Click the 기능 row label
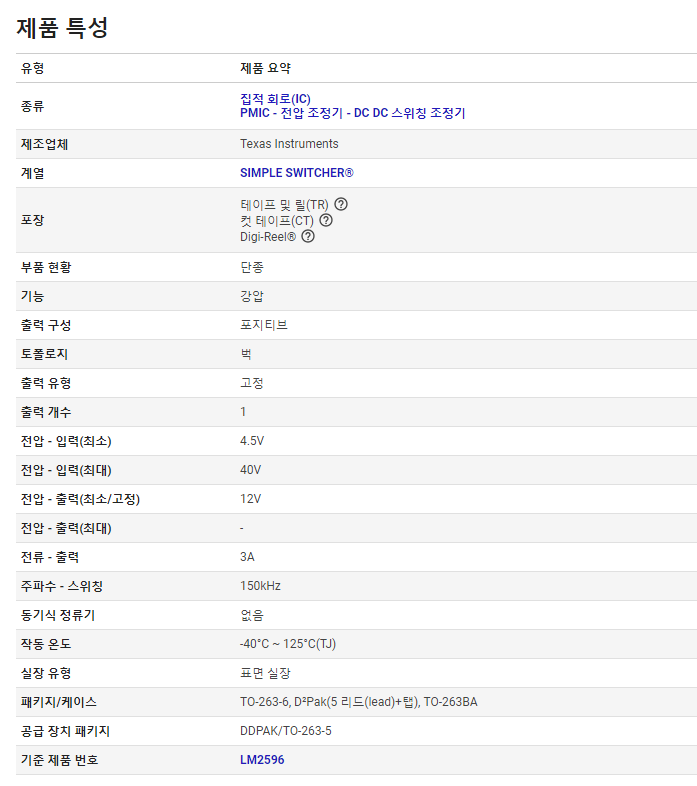The image size is (697, 786). [x=33, y=296]
